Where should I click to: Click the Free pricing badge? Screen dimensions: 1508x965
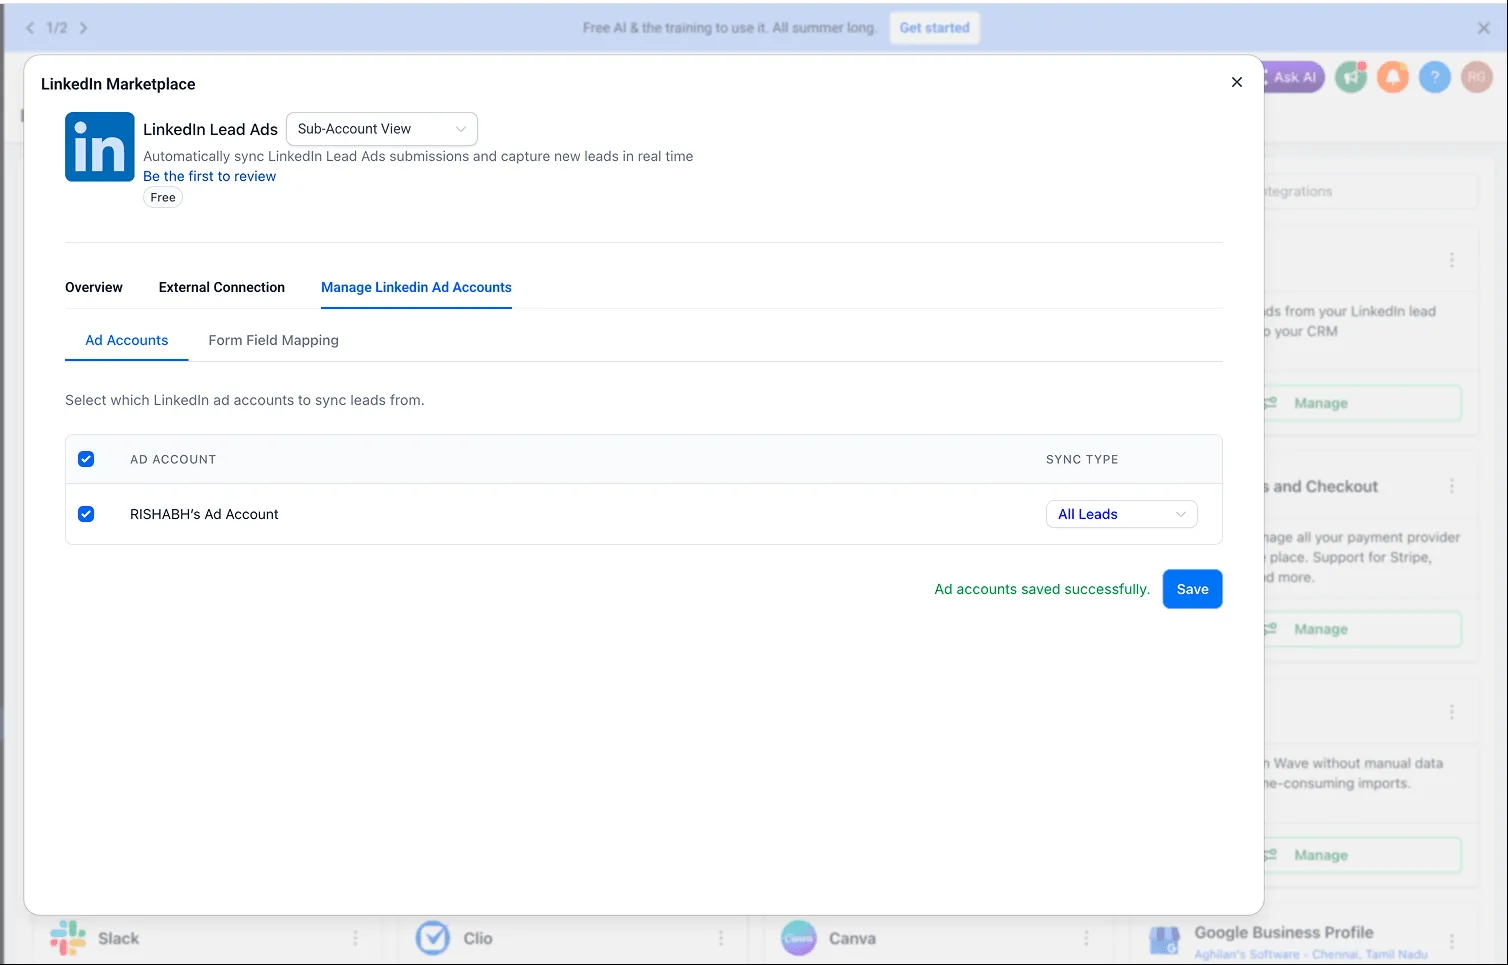[163, 197]
